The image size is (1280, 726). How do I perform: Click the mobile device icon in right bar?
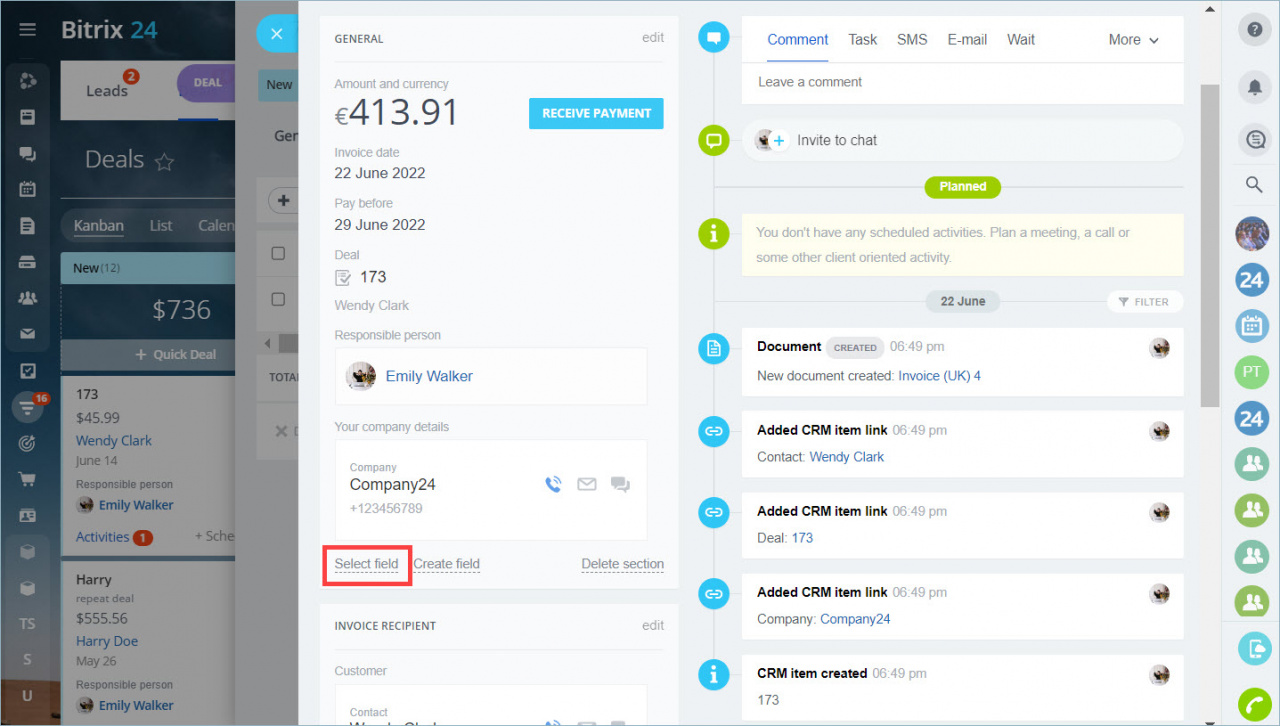(x=1254, y=649)
